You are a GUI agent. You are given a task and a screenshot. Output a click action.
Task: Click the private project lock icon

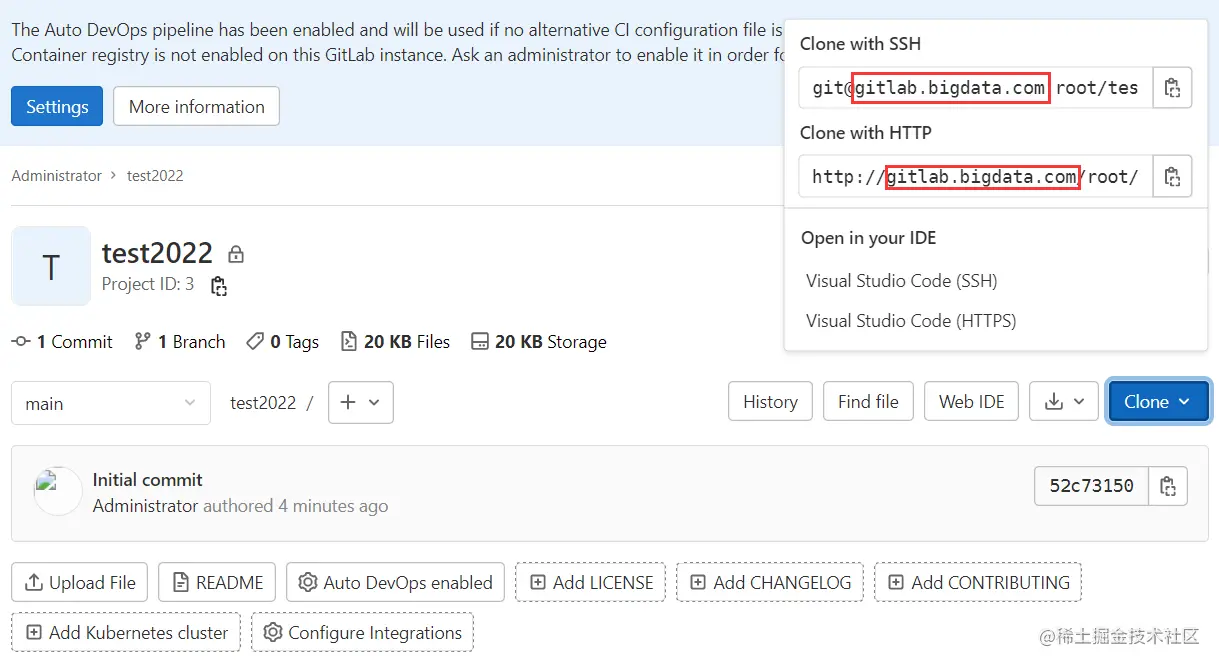click(x=236, y=254)
